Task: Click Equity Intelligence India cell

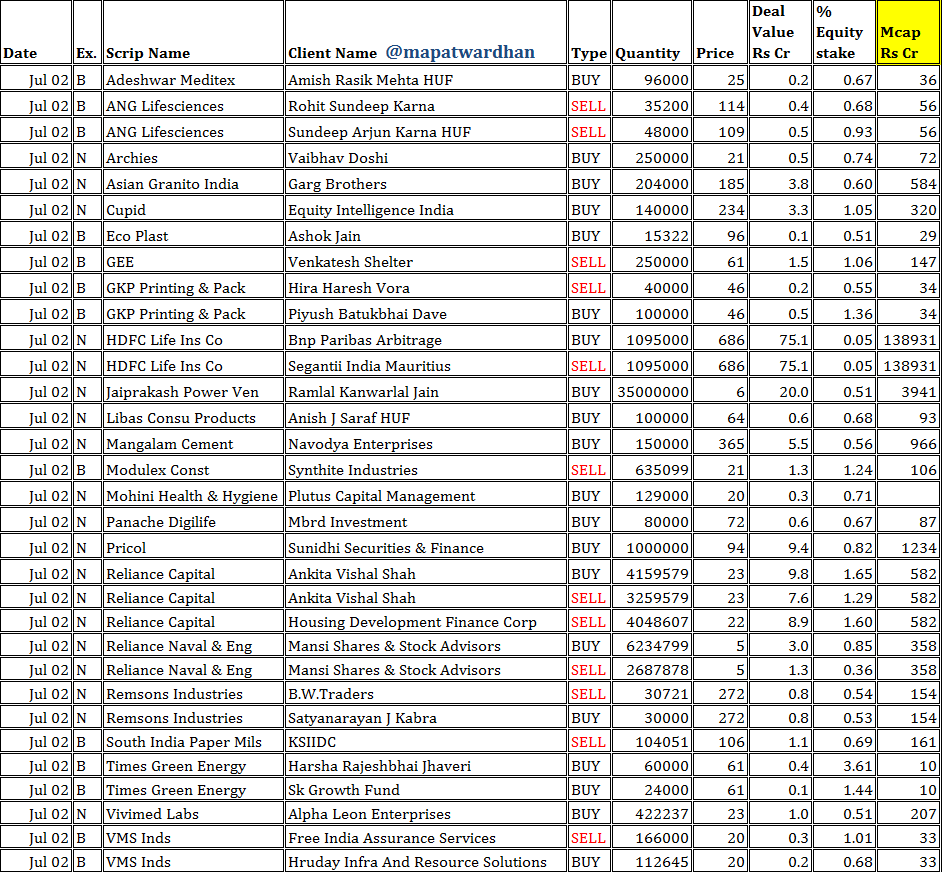Action: click(426, 210)
